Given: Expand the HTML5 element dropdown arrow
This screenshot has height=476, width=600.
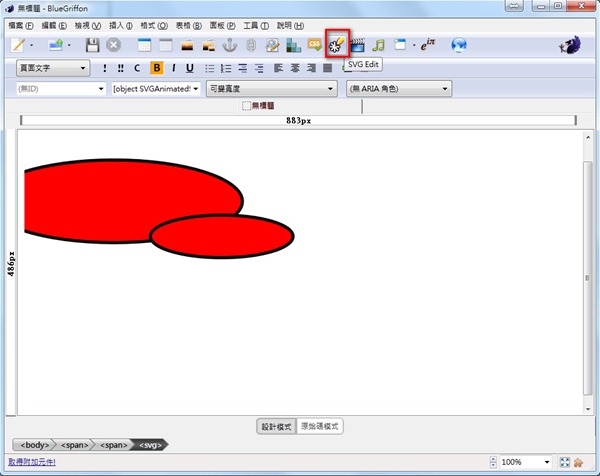Looking at the screenshot, I should [414, 45].
